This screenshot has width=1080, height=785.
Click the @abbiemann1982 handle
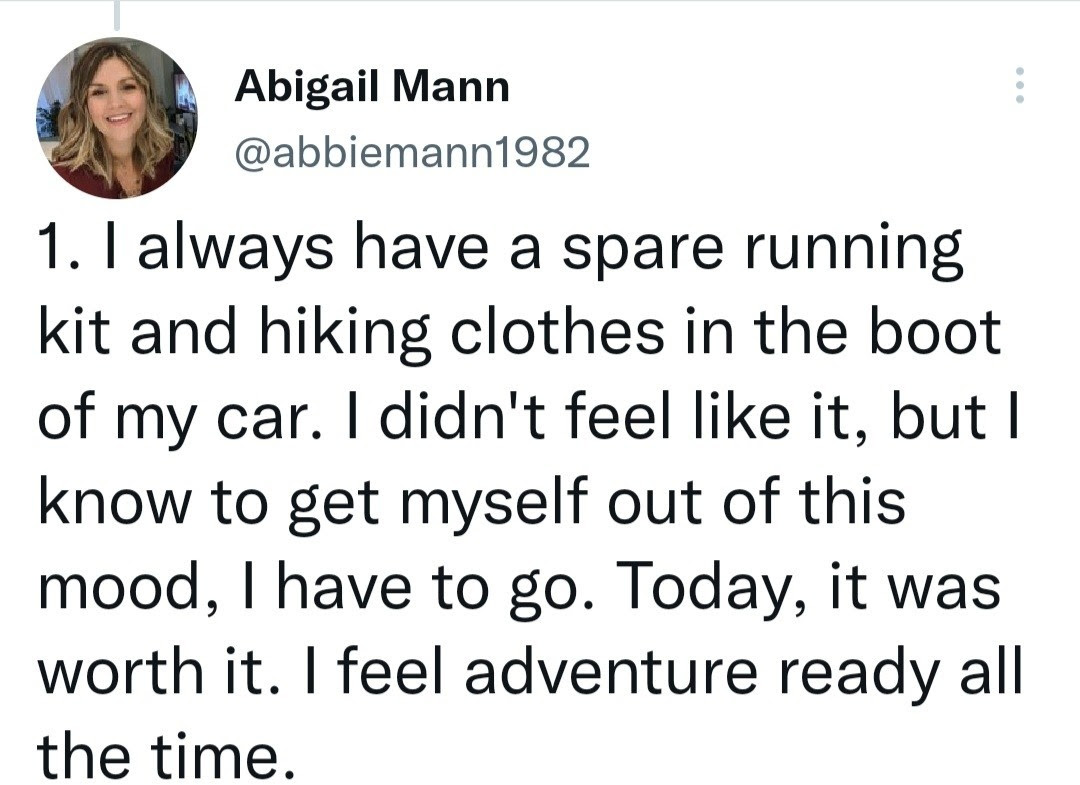pos(412,152)
